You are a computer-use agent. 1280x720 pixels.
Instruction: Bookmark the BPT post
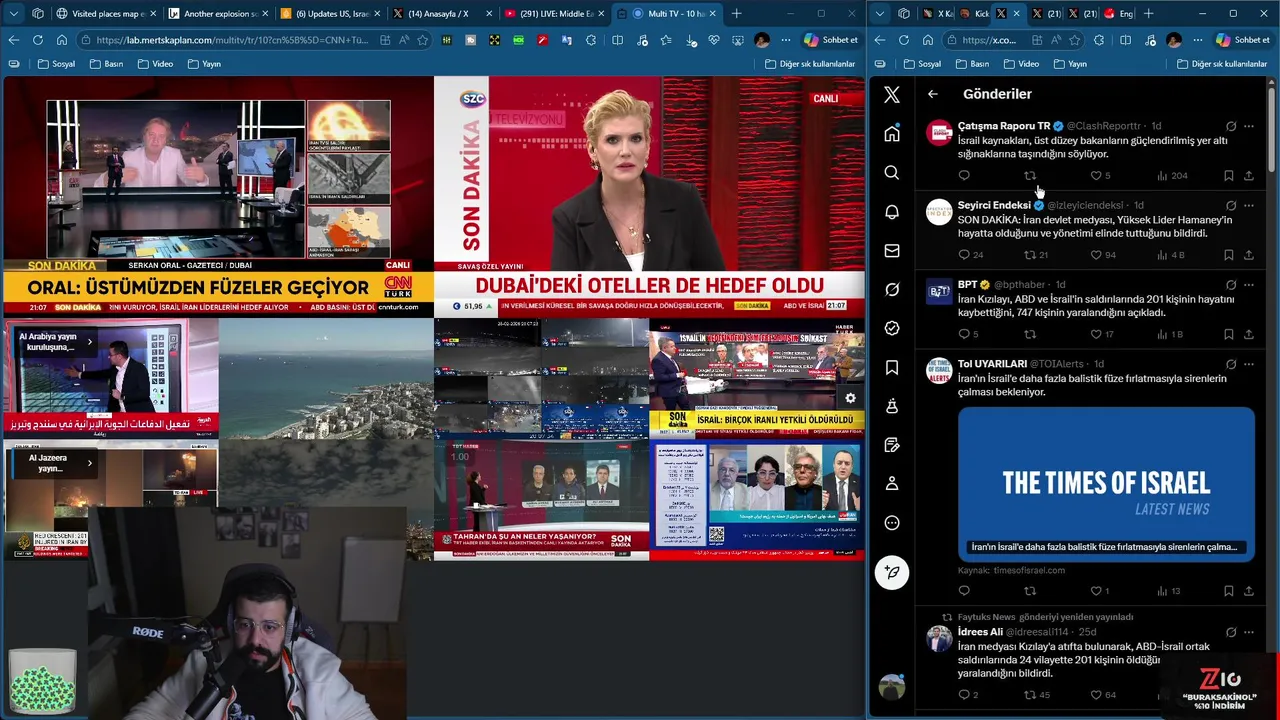point(1228,334)
